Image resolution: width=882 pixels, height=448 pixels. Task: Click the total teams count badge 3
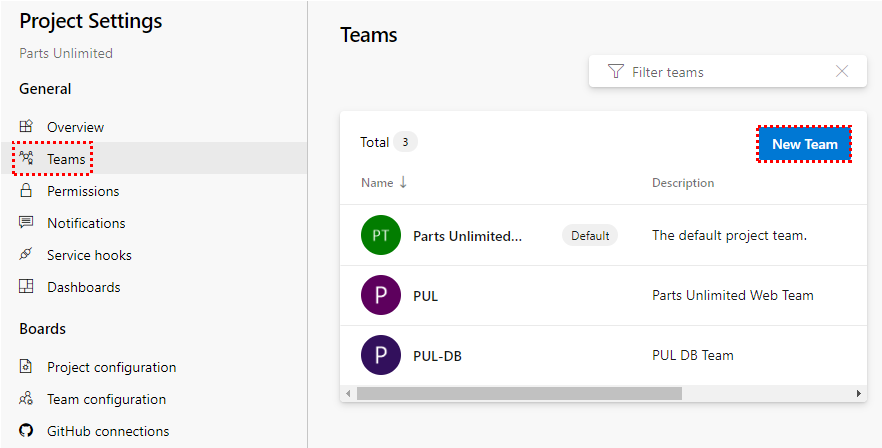(x=405, y=142)
